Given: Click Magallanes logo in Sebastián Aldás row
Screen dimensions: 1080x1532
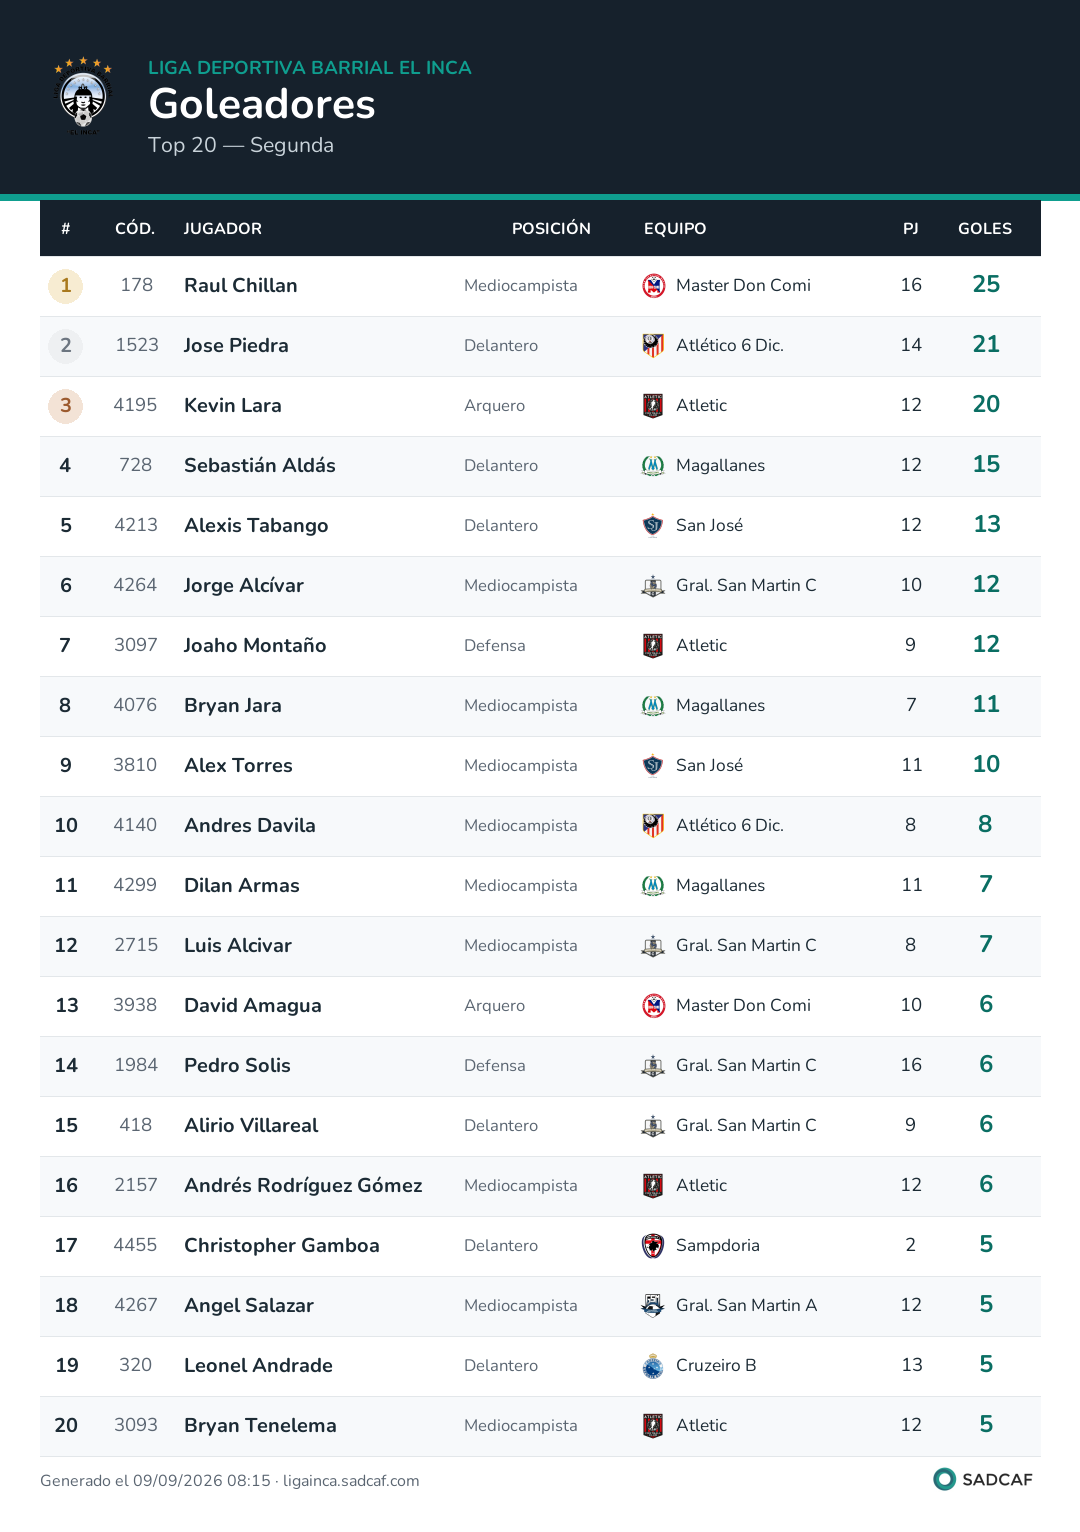Looking at the screenshot, I should click(x=653, y=466).
